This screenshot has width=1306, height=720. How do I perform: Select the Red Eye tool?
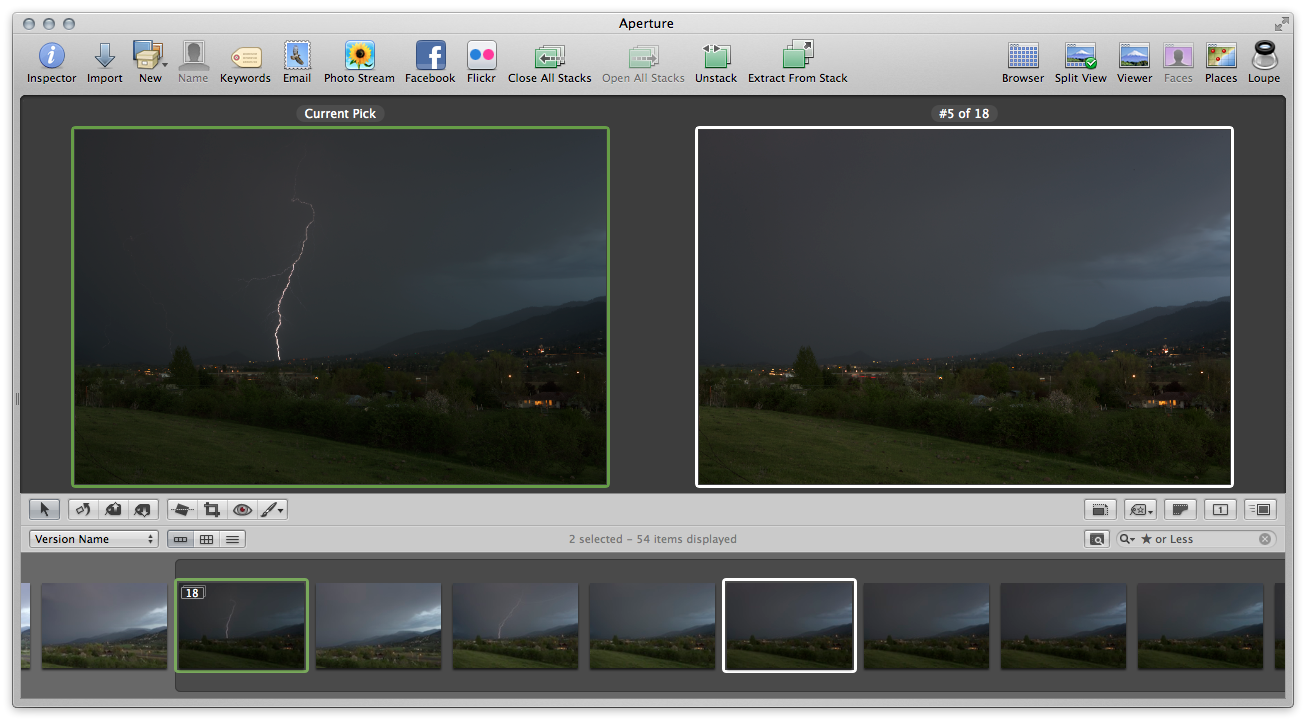click(x=242, y=510)
